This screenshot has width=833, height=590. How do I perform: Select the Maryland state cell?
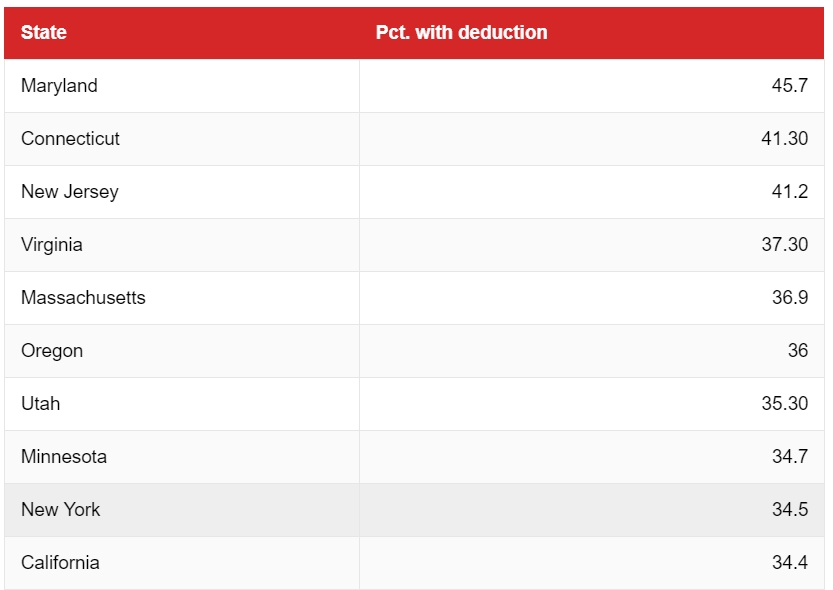(59, 86)
